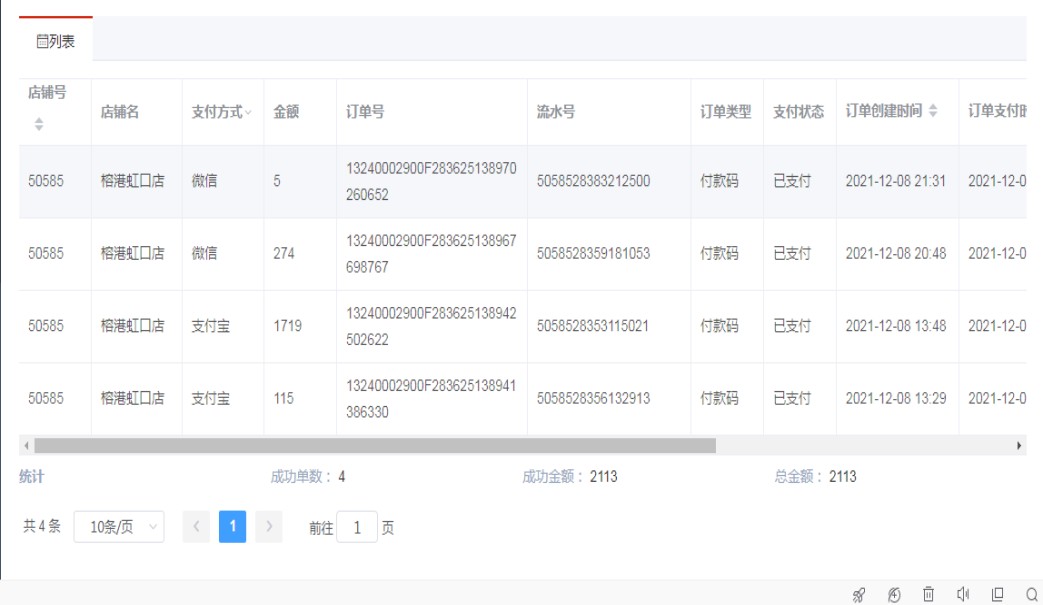The width and height of the screenshot is (1043, 605).
Task: Click the 前往 page number input field
Action: 357,528
